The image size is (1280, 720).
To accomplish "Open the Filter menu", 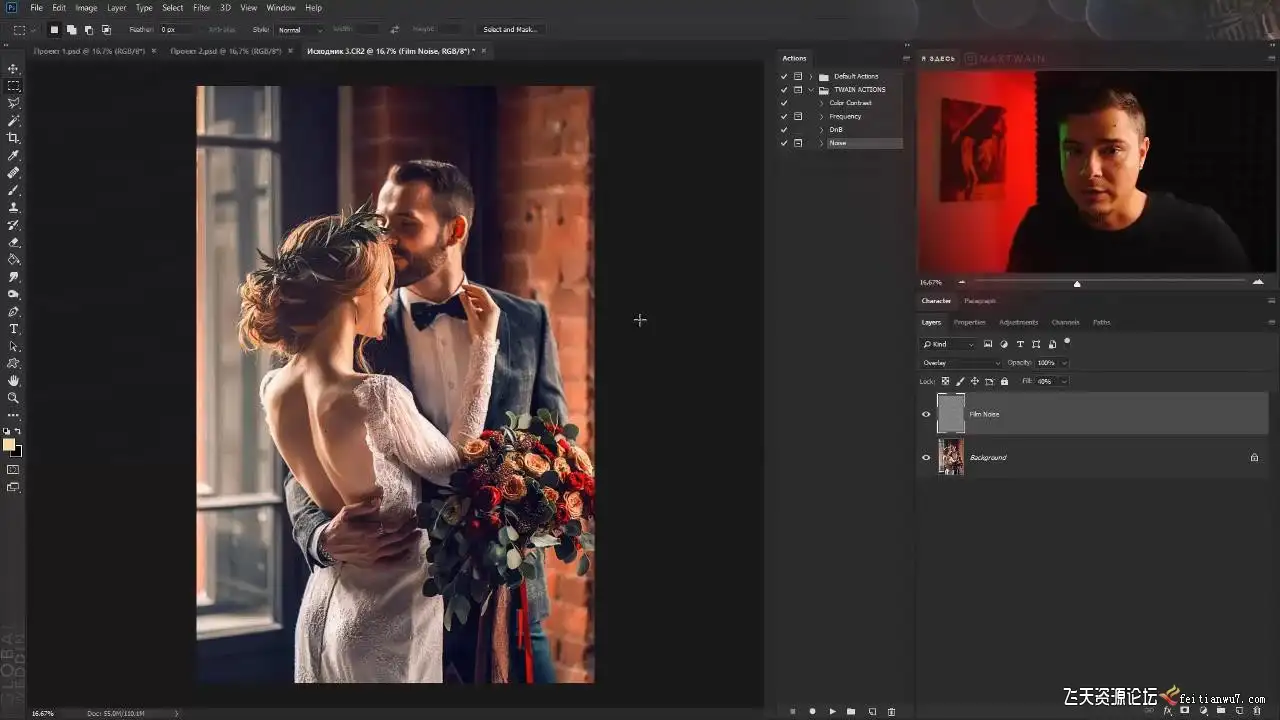I will (202, 8).
